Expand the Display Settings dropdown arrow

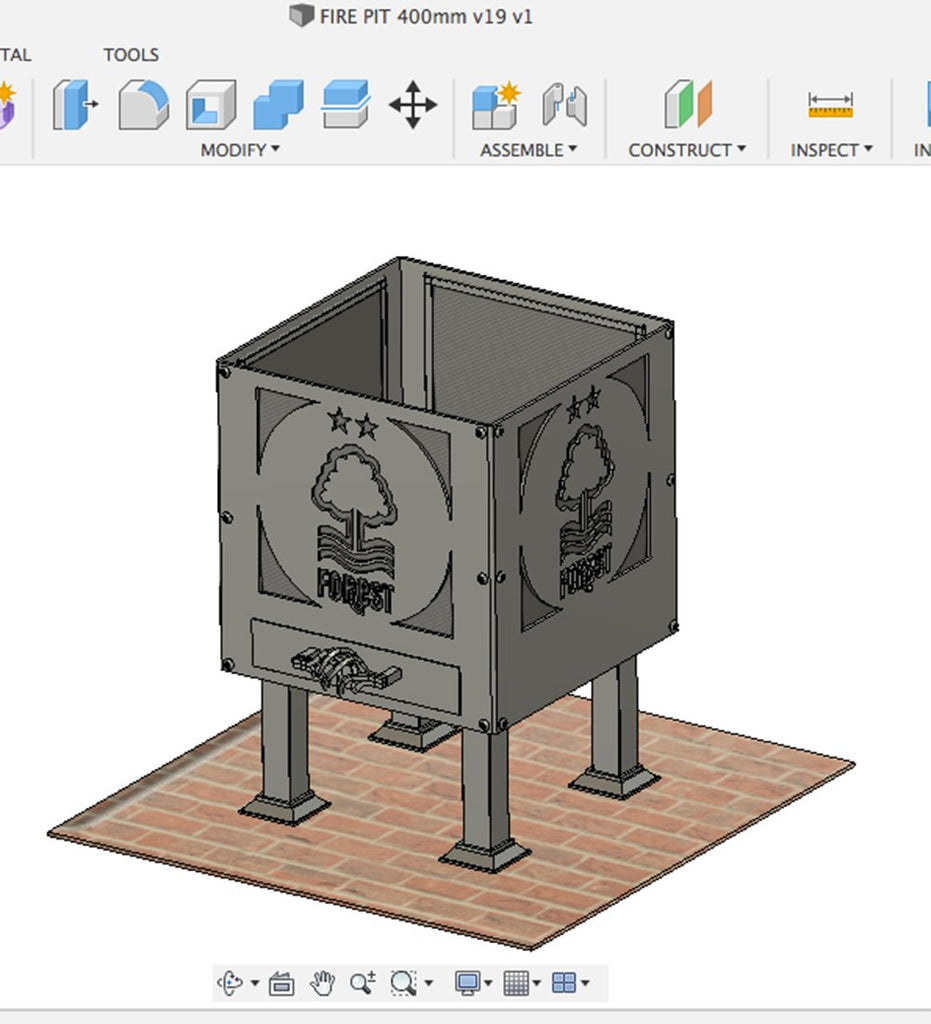click(488, 983)
